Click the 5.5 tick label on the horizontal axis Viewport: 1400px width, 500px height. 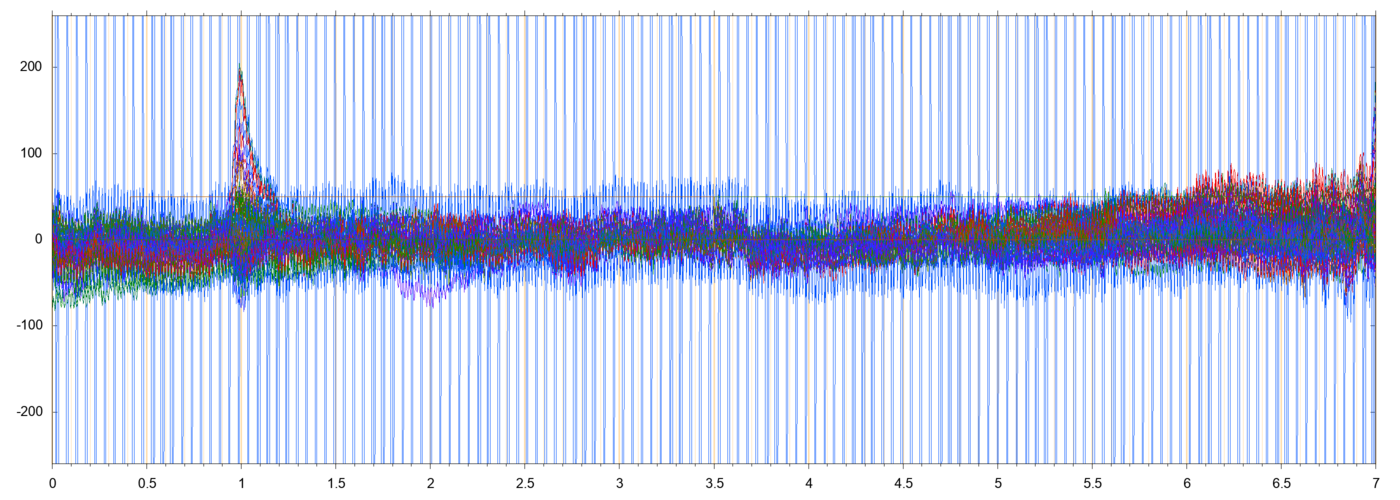(x=1092, y=482)
